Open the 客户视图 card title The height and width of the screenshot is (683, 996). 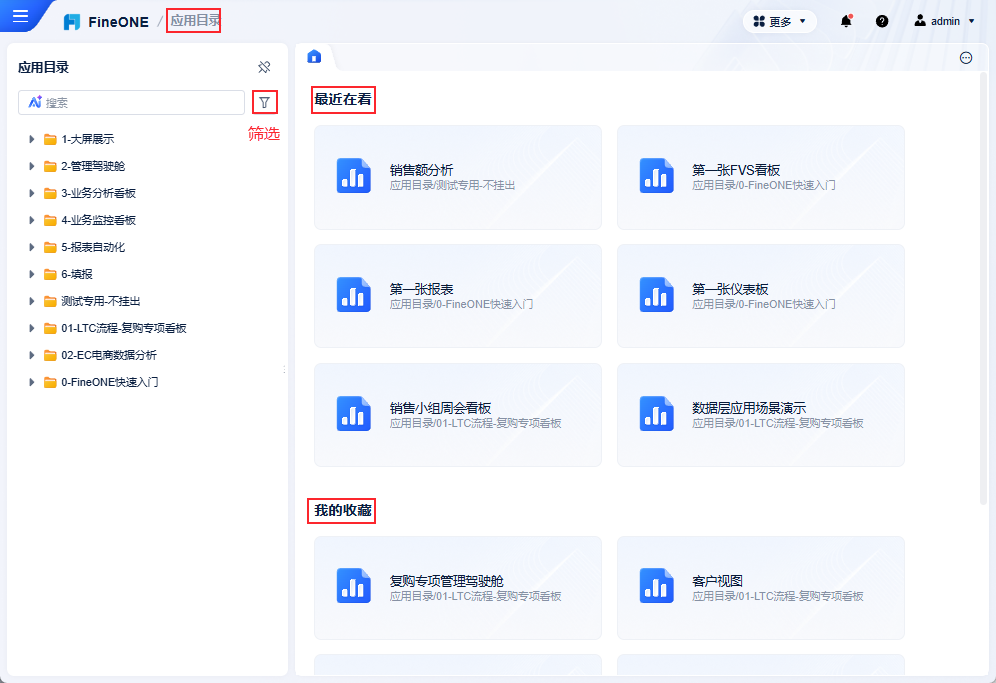(717, 581)
